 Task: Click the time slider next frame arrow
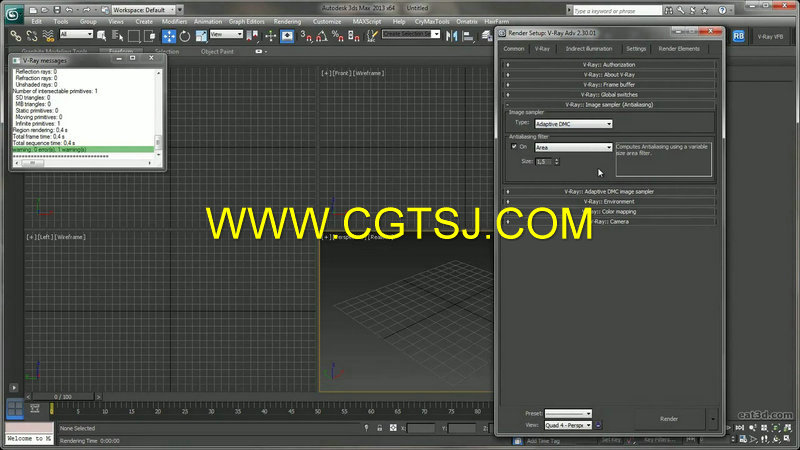pos(98,396)
